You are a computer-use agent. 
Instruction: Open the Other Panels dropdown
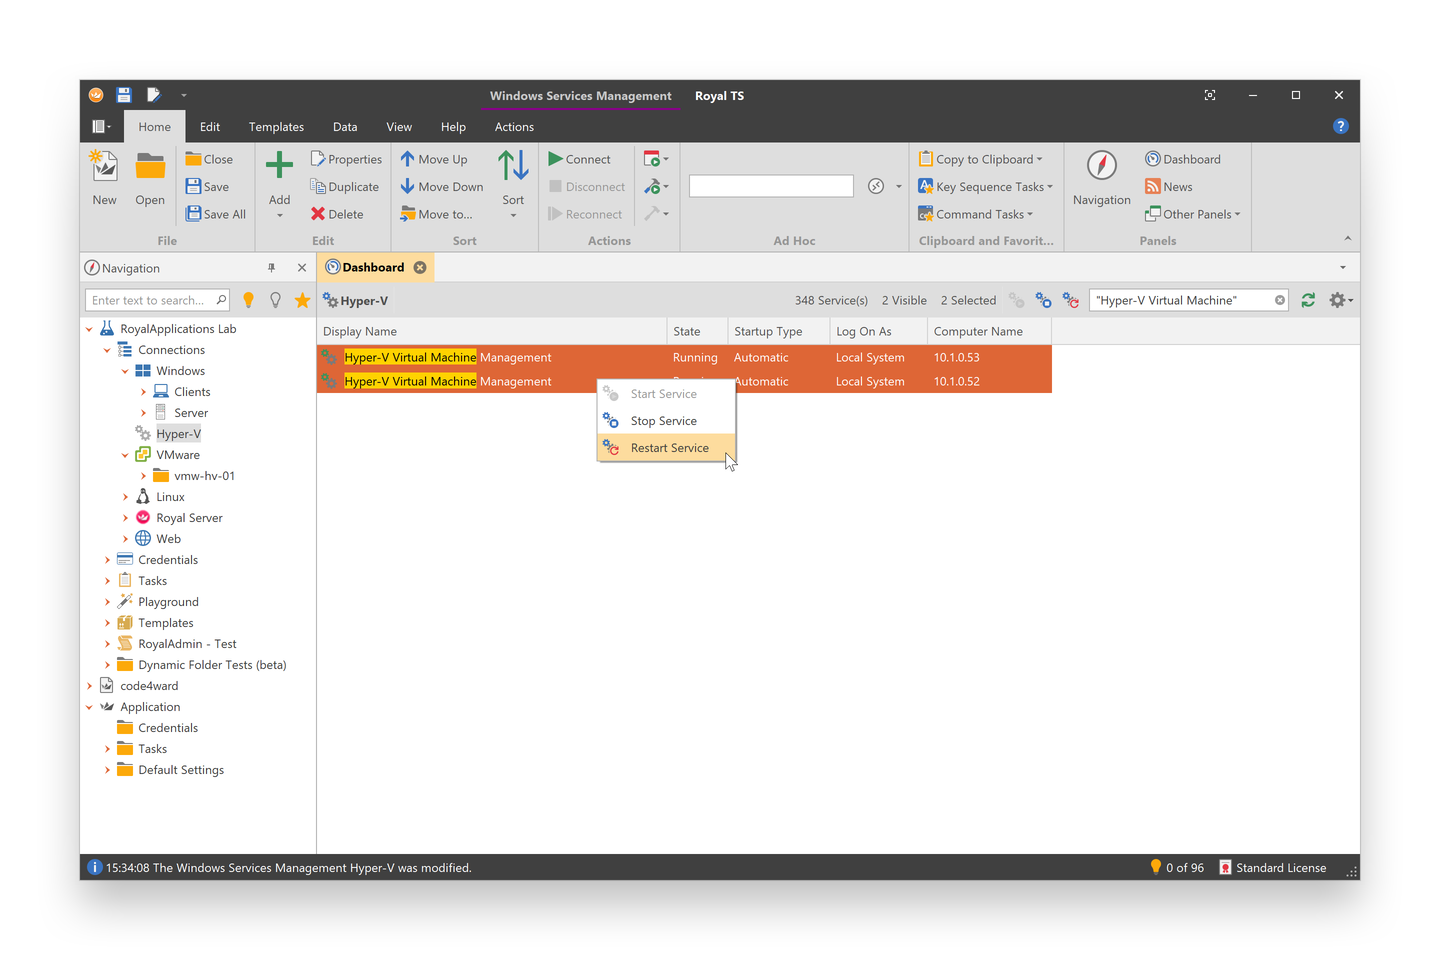1193,213
